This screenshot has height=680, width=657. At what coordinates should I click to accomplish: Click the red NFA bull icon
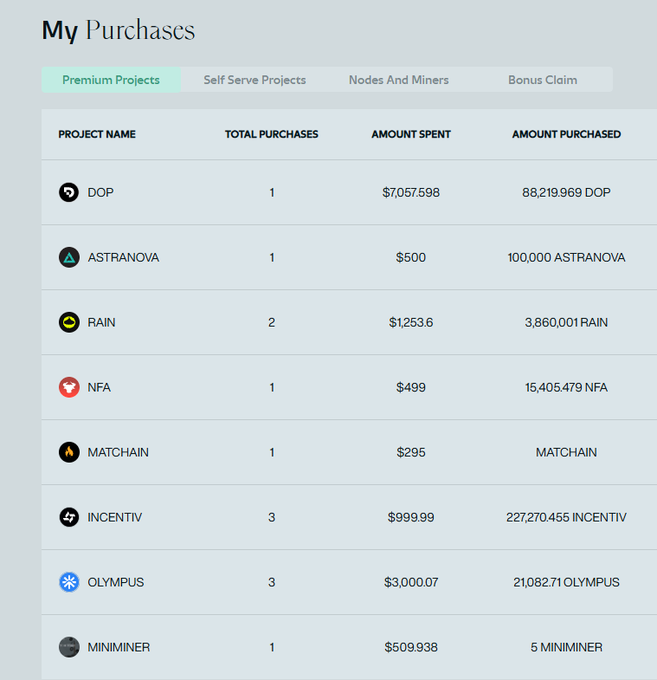point(69,387)
